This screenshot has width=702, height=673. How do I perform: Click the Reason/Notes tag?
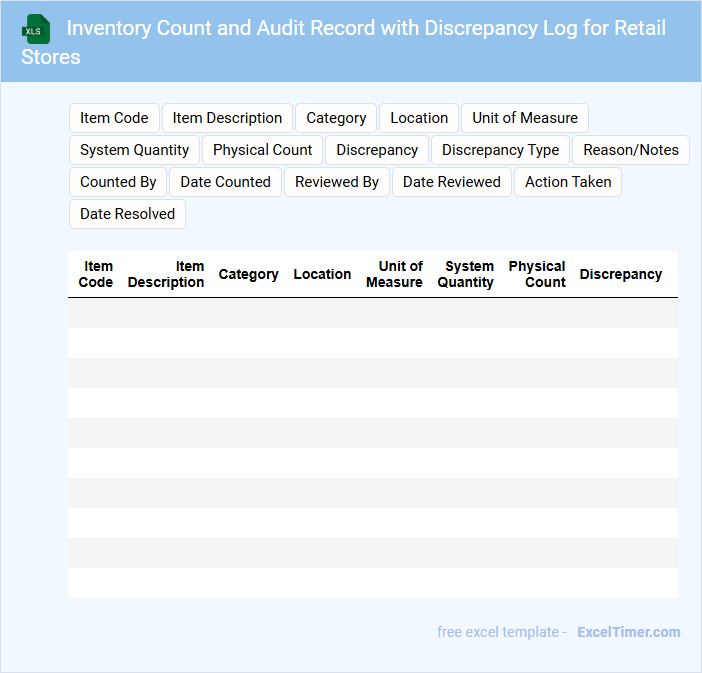click(630, 150)
